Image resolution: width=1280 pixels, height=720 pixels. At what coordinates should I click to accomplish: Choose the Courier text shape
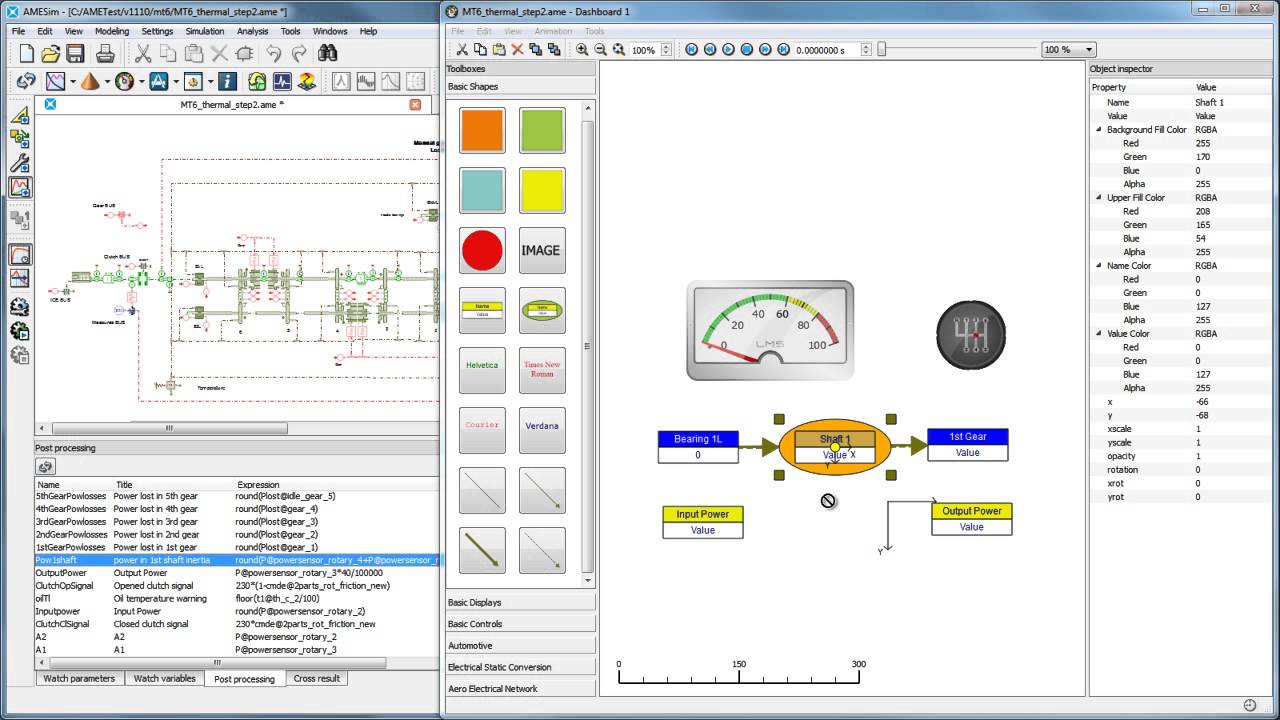click(482, 430)
